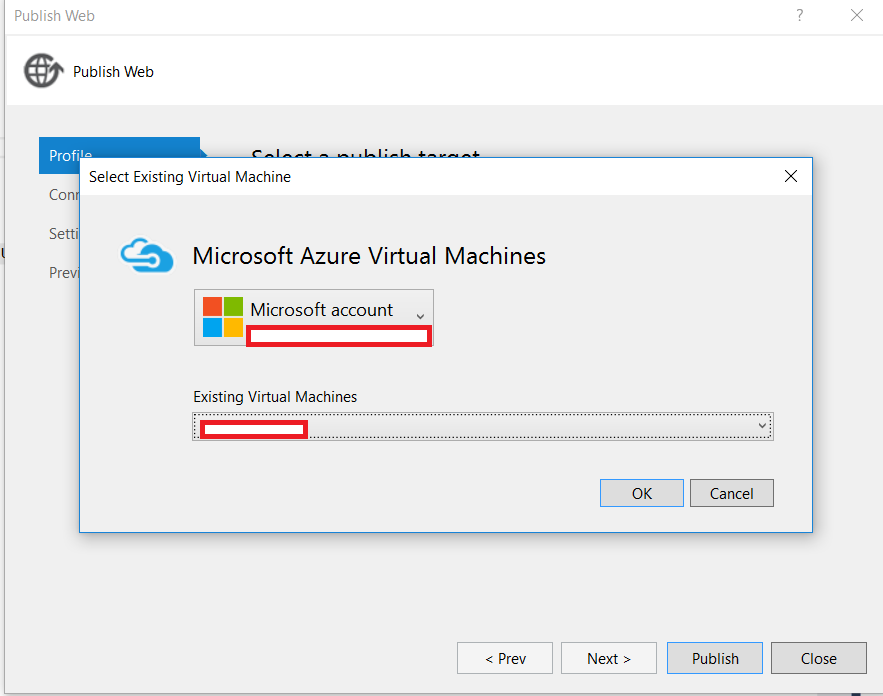This screenshot has height=696, width=883.
Task: Switch to the Connection tab
Action: coord(63,195)
